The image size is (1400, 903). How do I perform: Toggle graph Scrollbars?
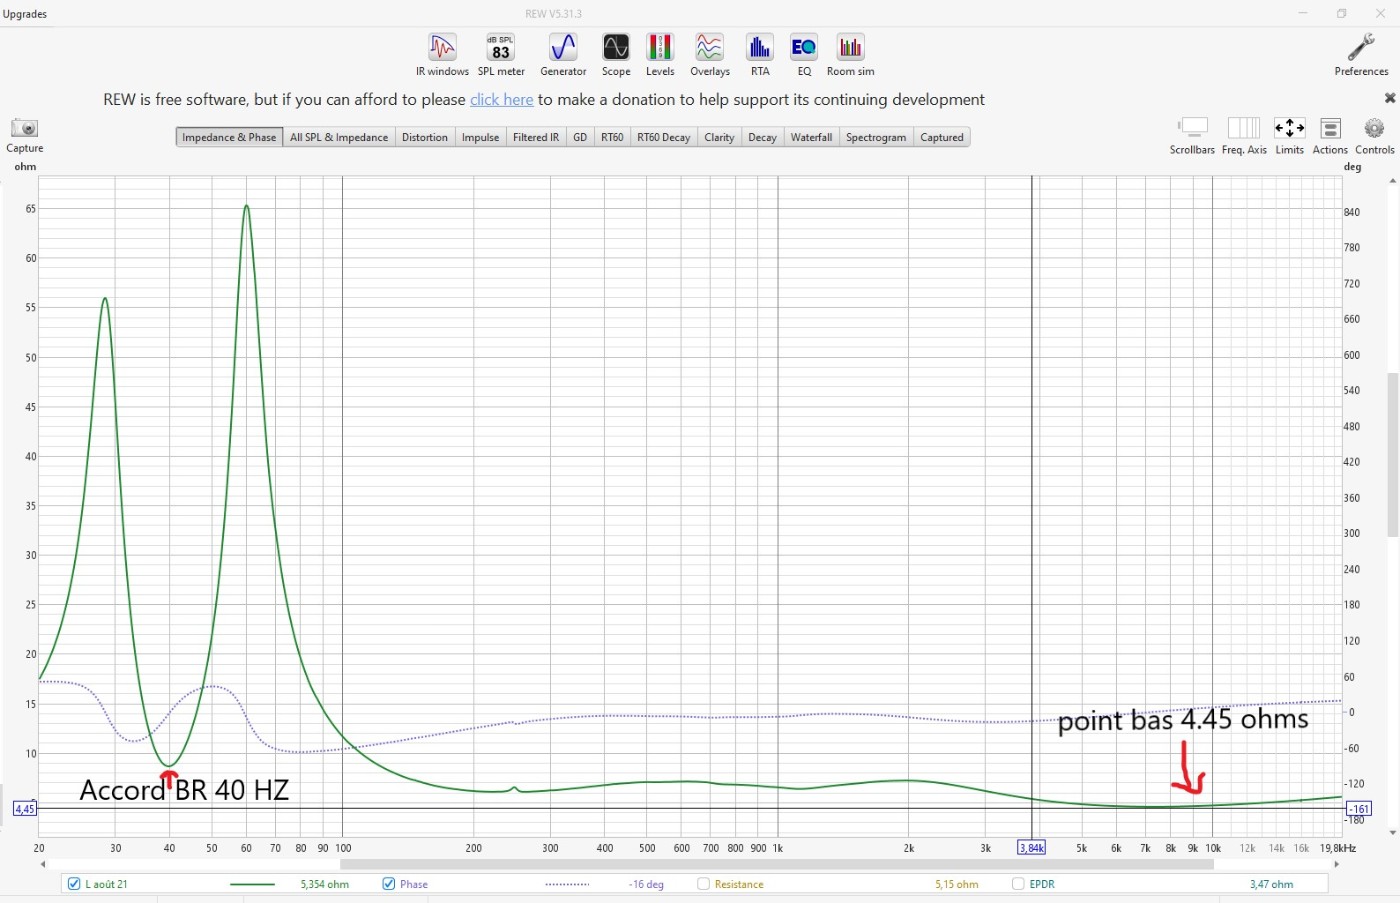pyautogui.click(x=1192, y=136)
